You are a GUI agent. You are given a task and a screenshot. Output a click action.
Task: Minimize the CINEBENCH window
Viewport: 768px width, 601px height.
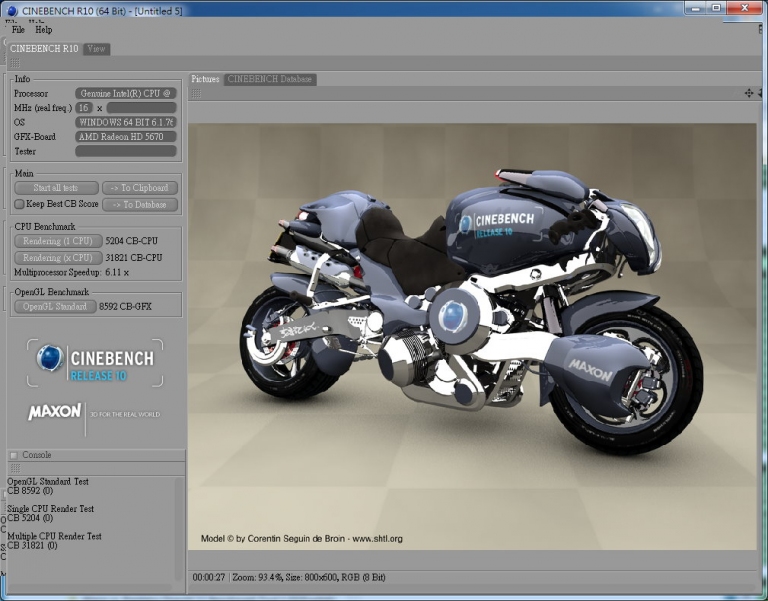coord(696,8)
